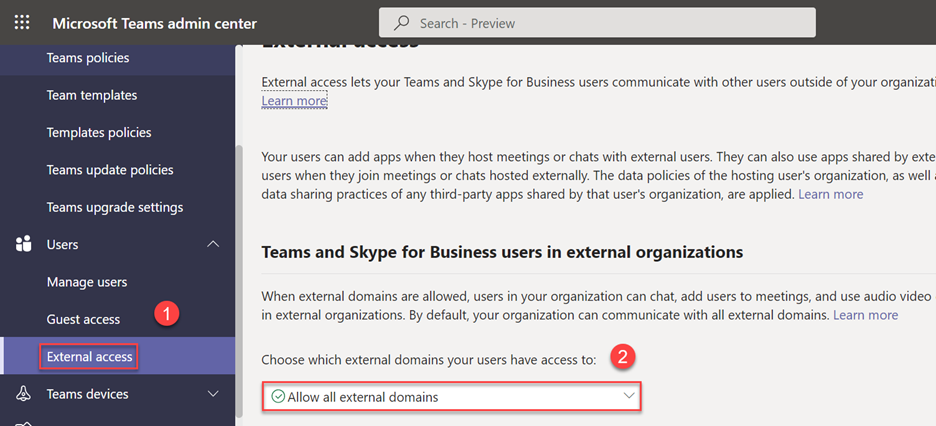Open the app launcher waffle icon
Image resolution: width=936 pixels, height=426 pixels.
click(22, 23)
